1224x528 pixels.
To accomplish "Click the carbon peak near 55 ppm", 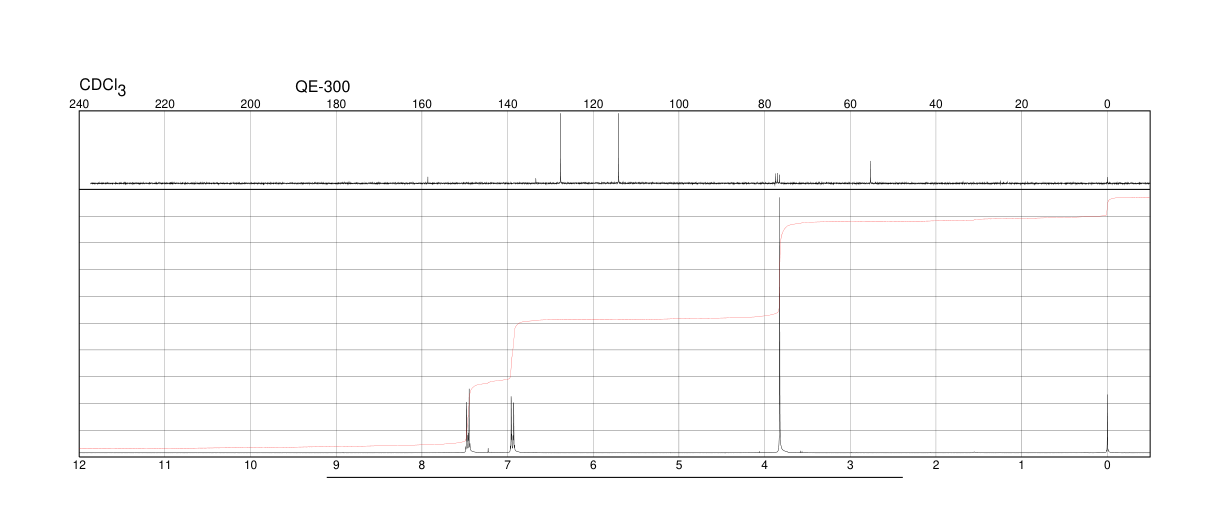I will click(x=871, y=172).
